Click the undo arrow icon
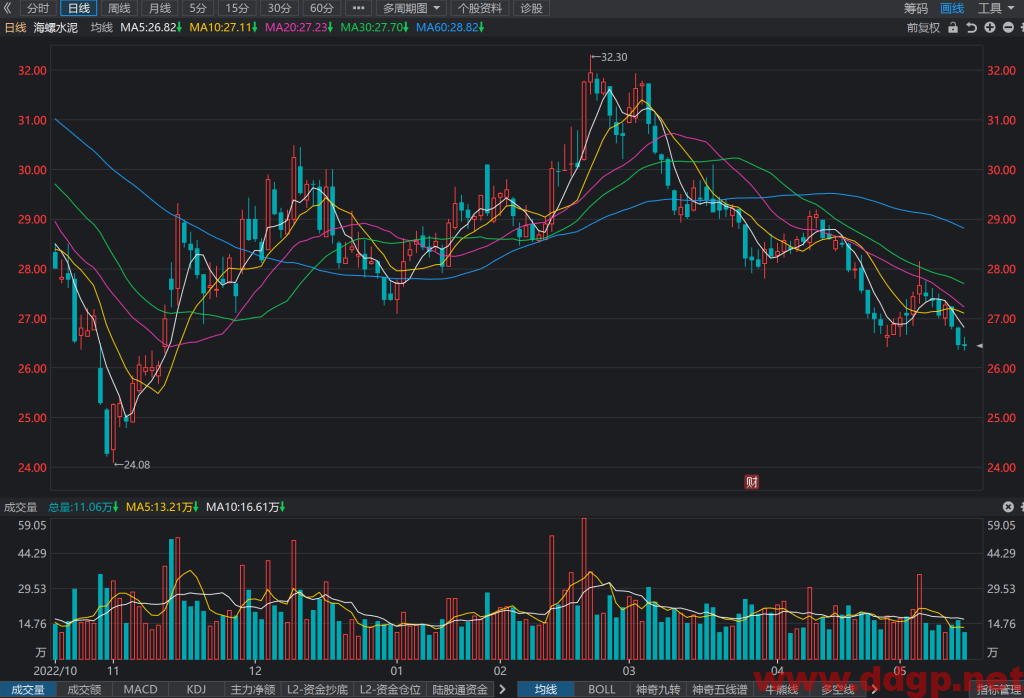1024x698 pixels. [972, 27]
